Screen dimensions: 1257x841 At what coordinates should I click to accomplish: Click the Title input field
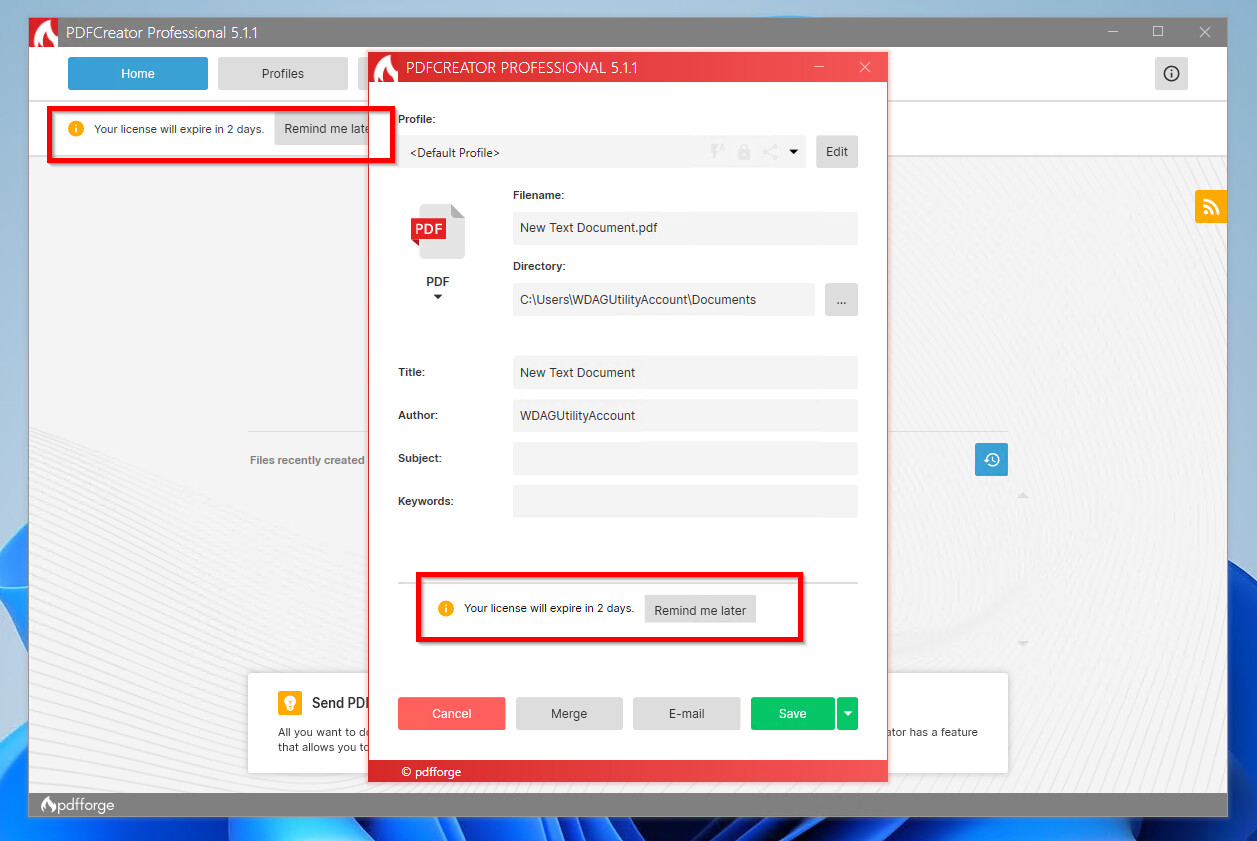(685, 372)
